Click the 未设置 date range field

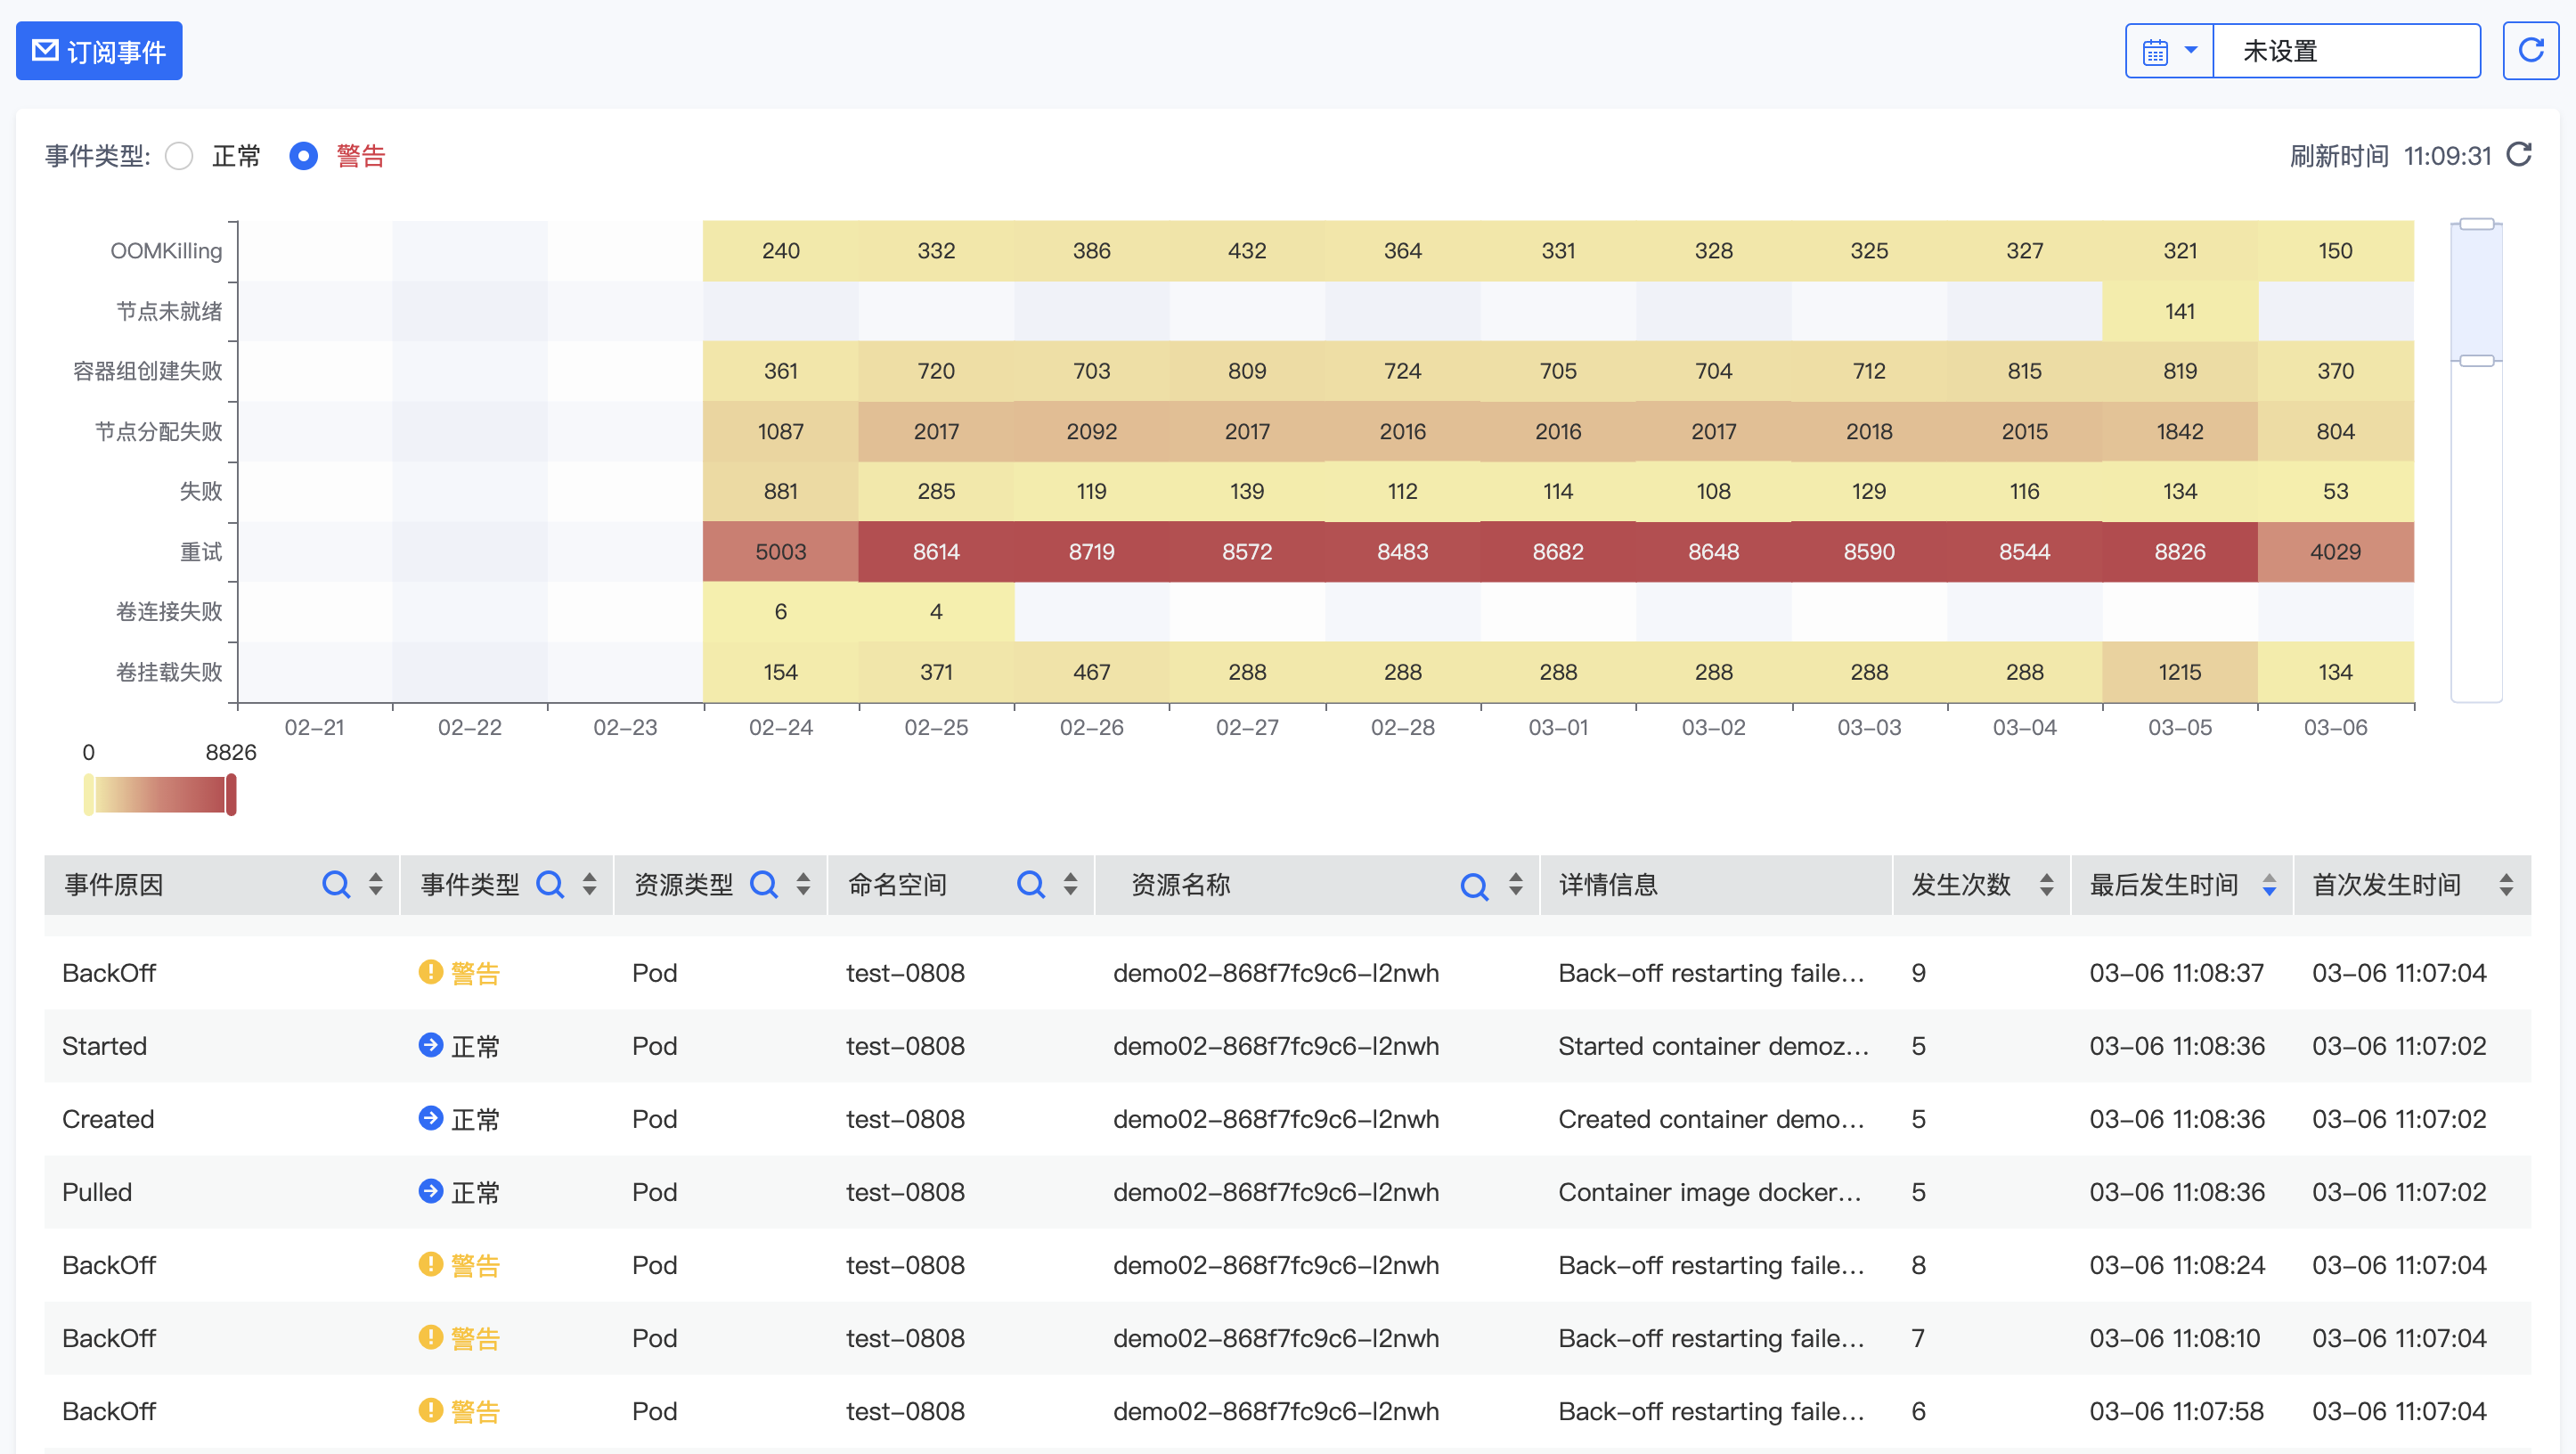[2346, 51]
